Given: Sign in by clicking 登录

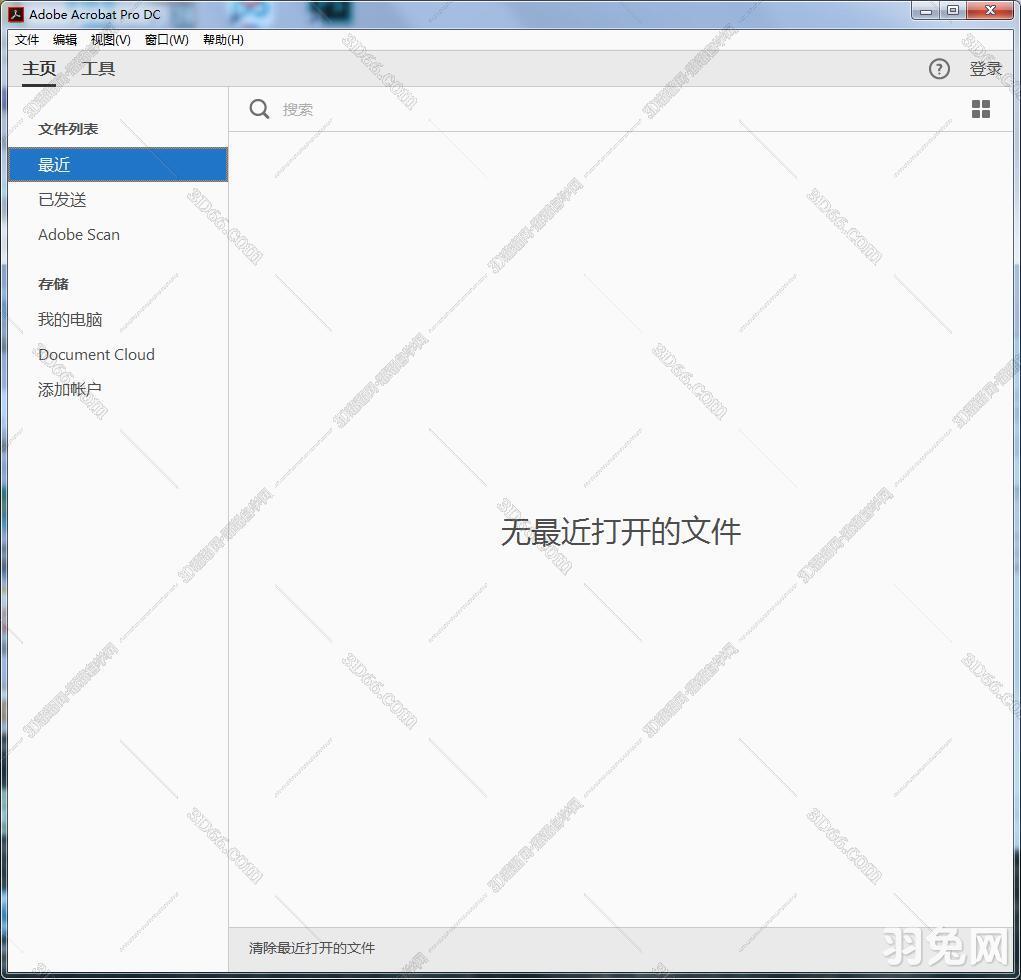Looking at the screenshot, I should coord(986,69).
